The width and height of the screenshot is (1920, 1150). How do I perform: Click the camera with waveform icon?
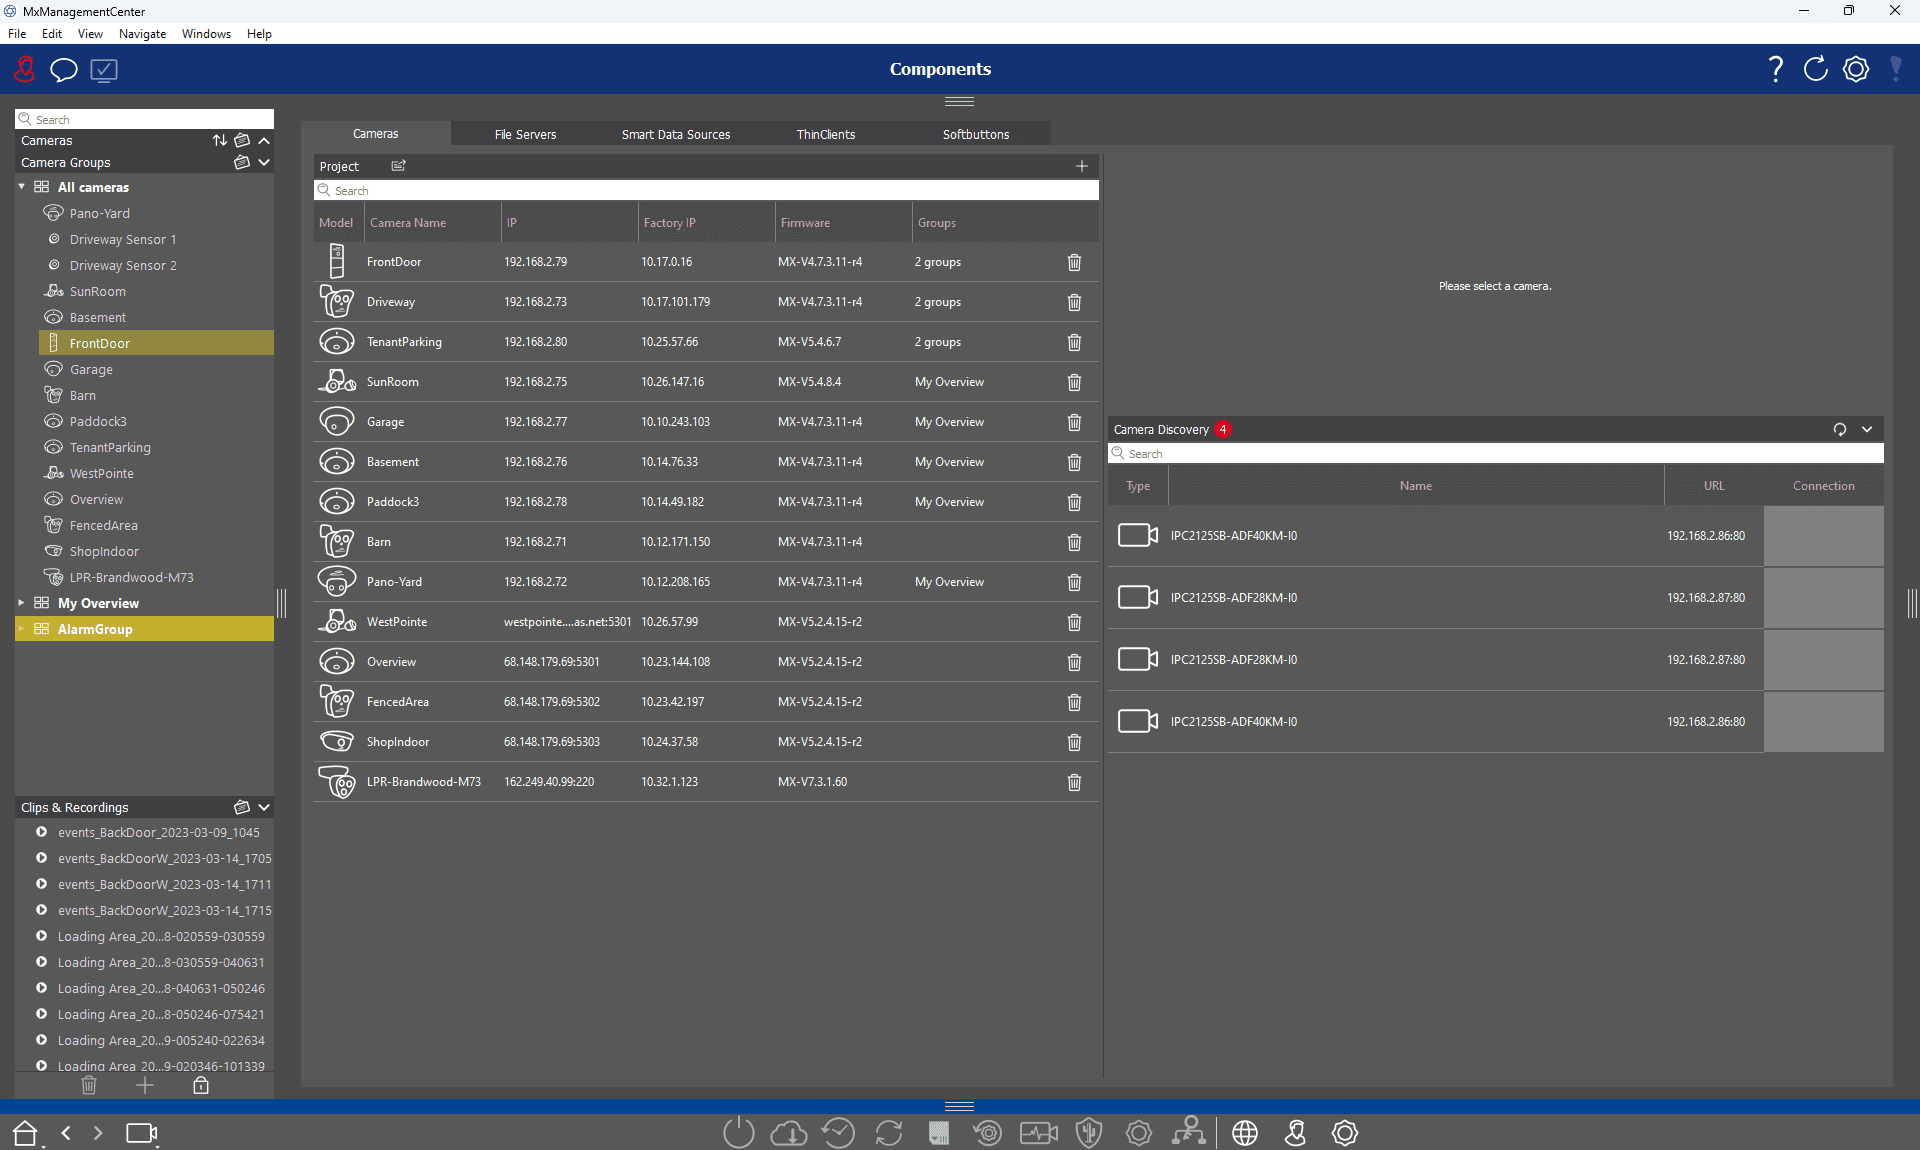pyautogui.click(x=1039, y=1132)
